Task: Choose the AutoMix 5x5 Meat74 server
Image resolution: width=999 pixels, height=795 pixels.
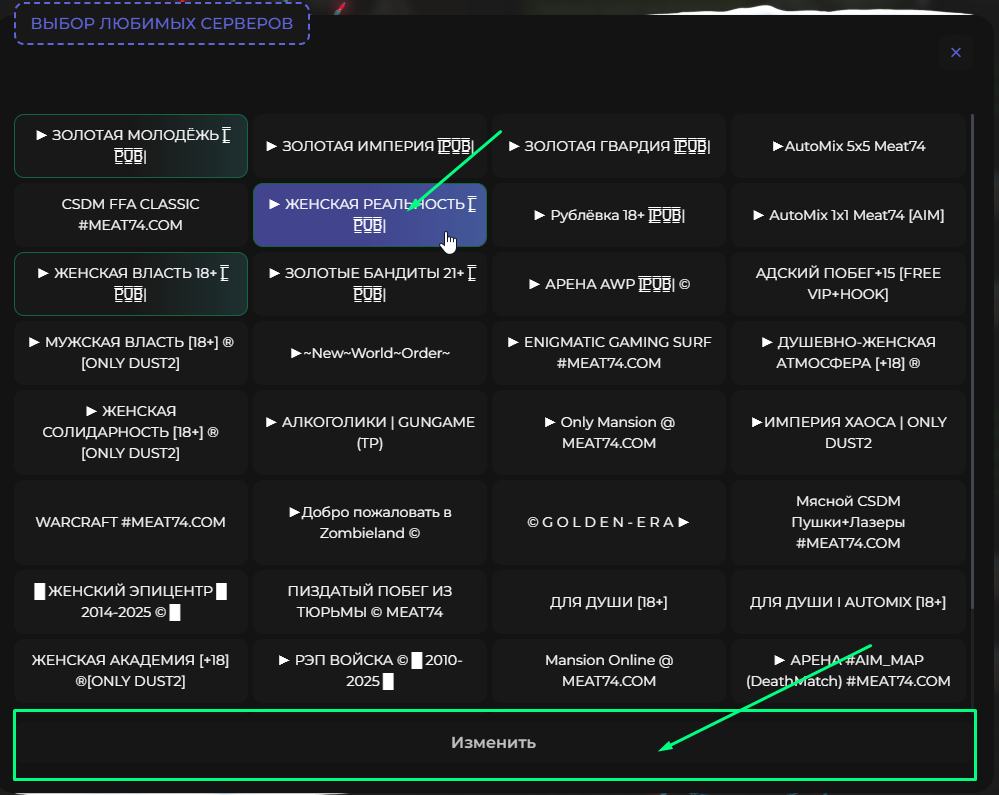Action: [x=848, y=146]
